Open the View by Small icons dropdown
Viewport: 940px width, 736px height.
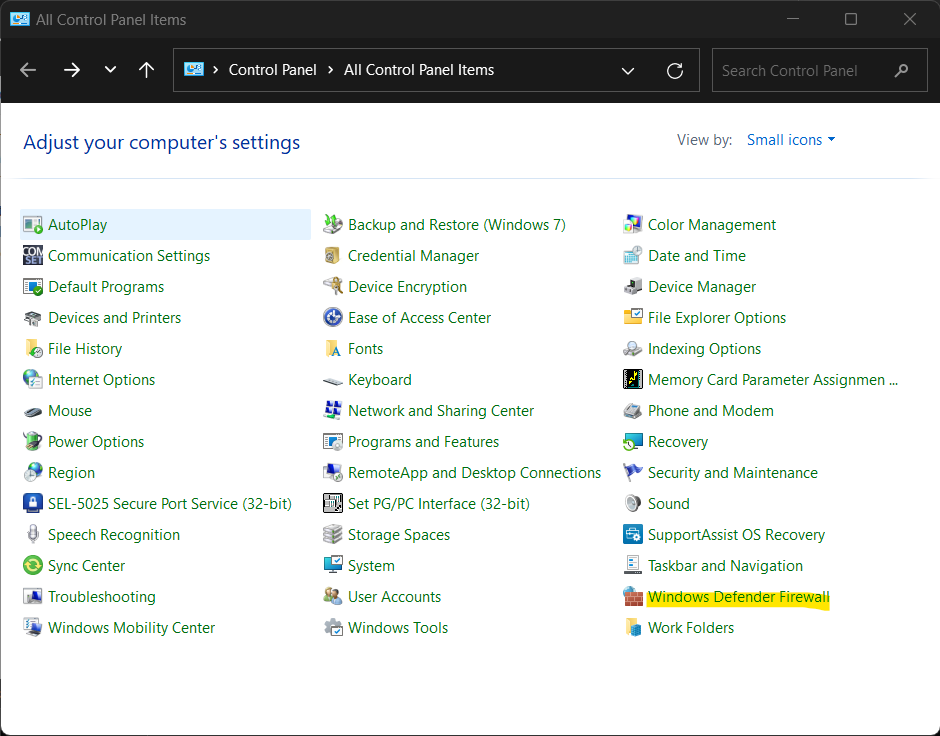[791, 140]
